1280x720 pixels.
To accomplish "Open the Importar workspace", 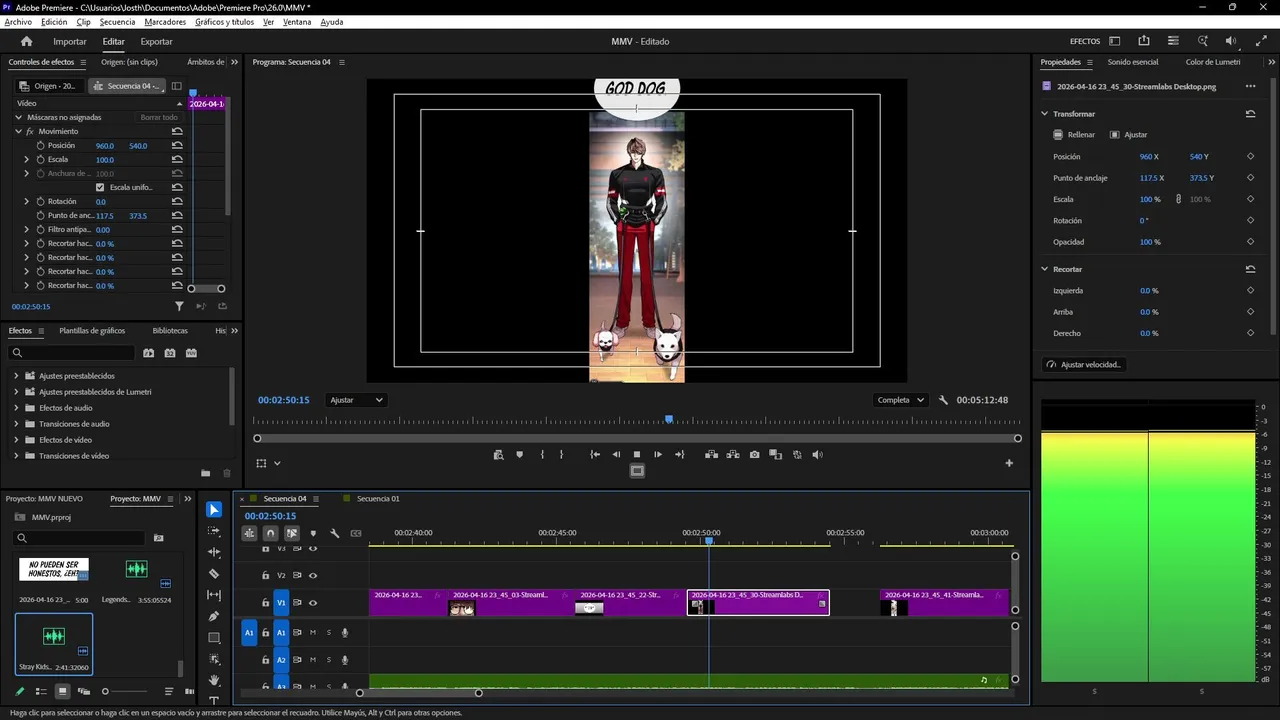I will pyautogui.click(x=70, y=42).
